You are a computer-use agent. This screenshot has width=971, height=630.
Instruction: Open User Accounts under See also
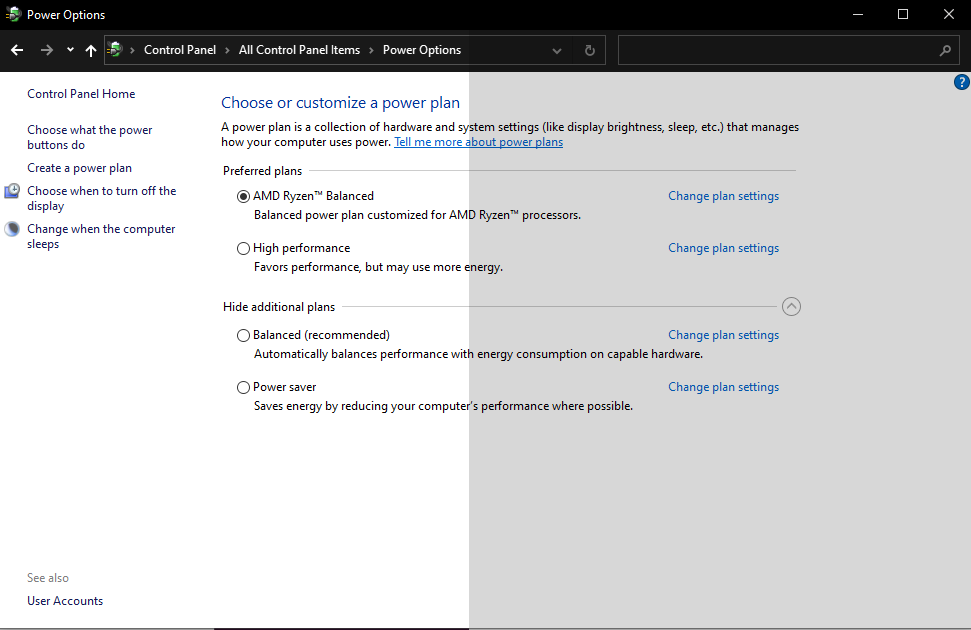(x=65, y=601)
